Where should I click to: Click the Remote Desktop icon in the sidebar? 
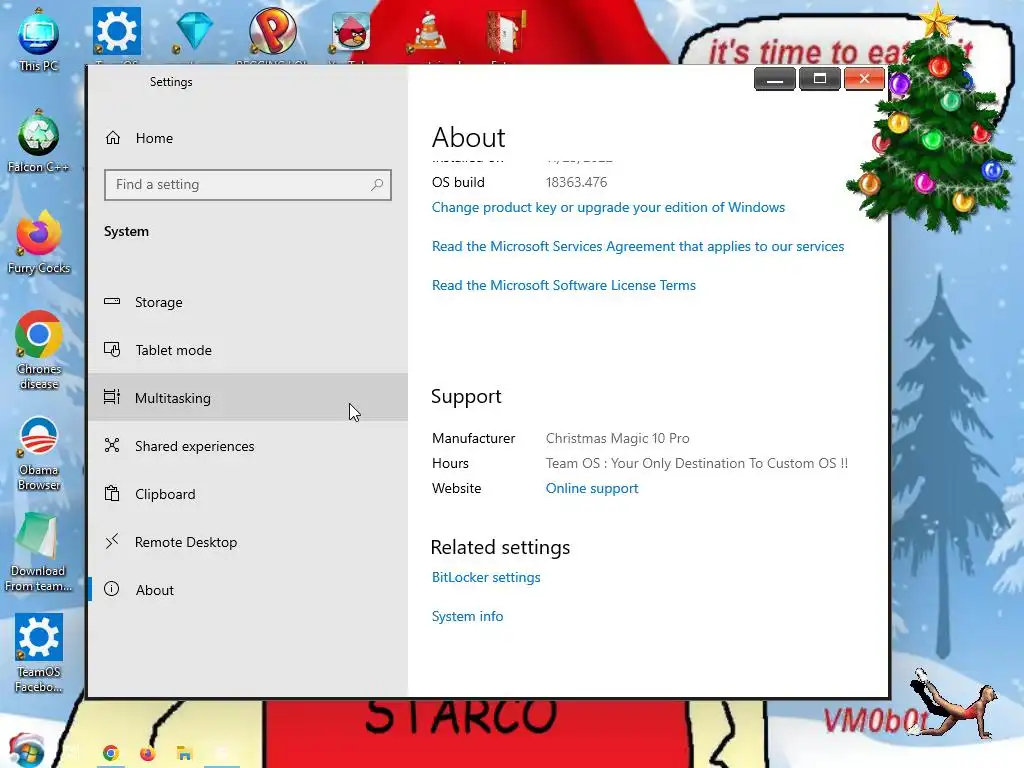(112, 541)
